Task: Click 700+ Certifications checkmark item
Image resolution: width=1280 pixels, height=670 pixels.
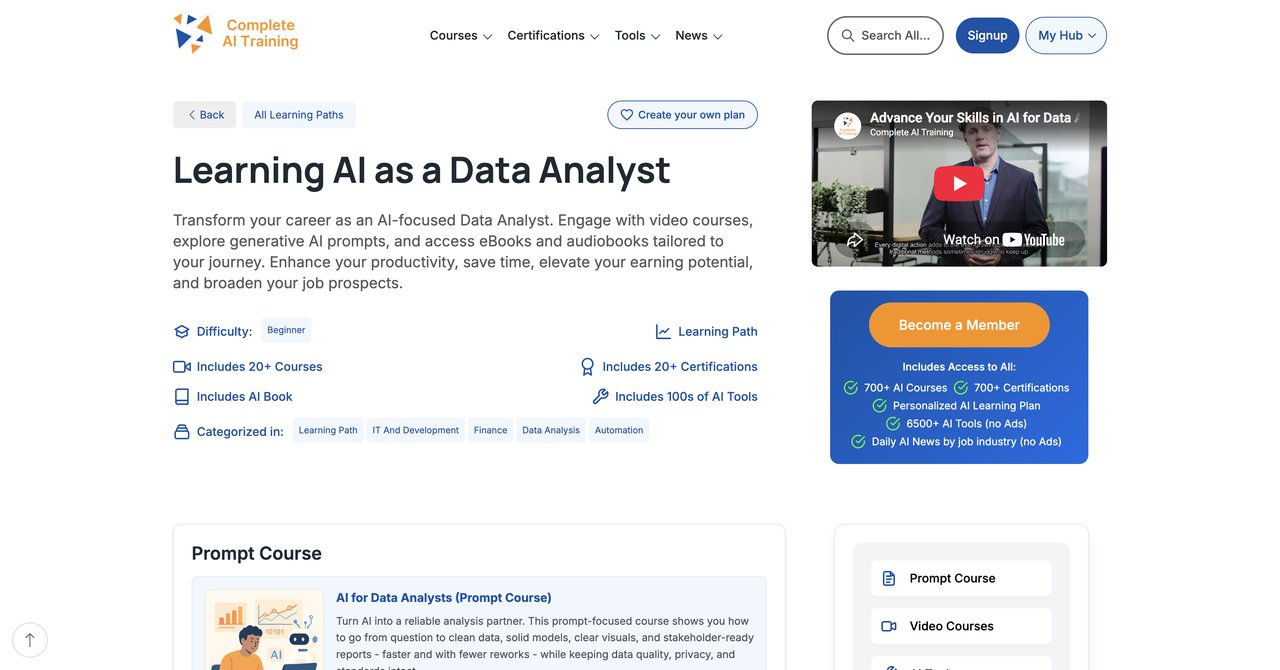Action: pyautogui.click(x=1011, y=388)
